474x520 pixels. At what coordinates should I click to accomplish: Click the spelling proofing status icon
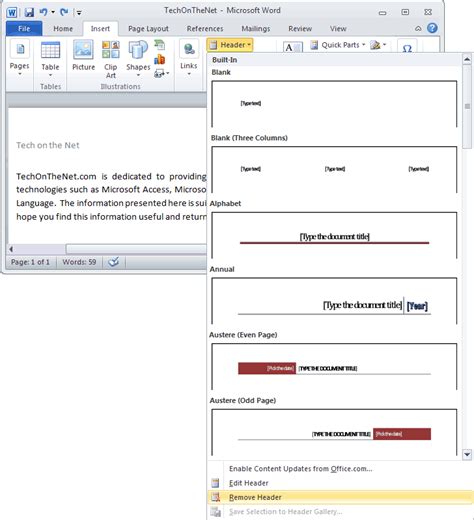114,262
